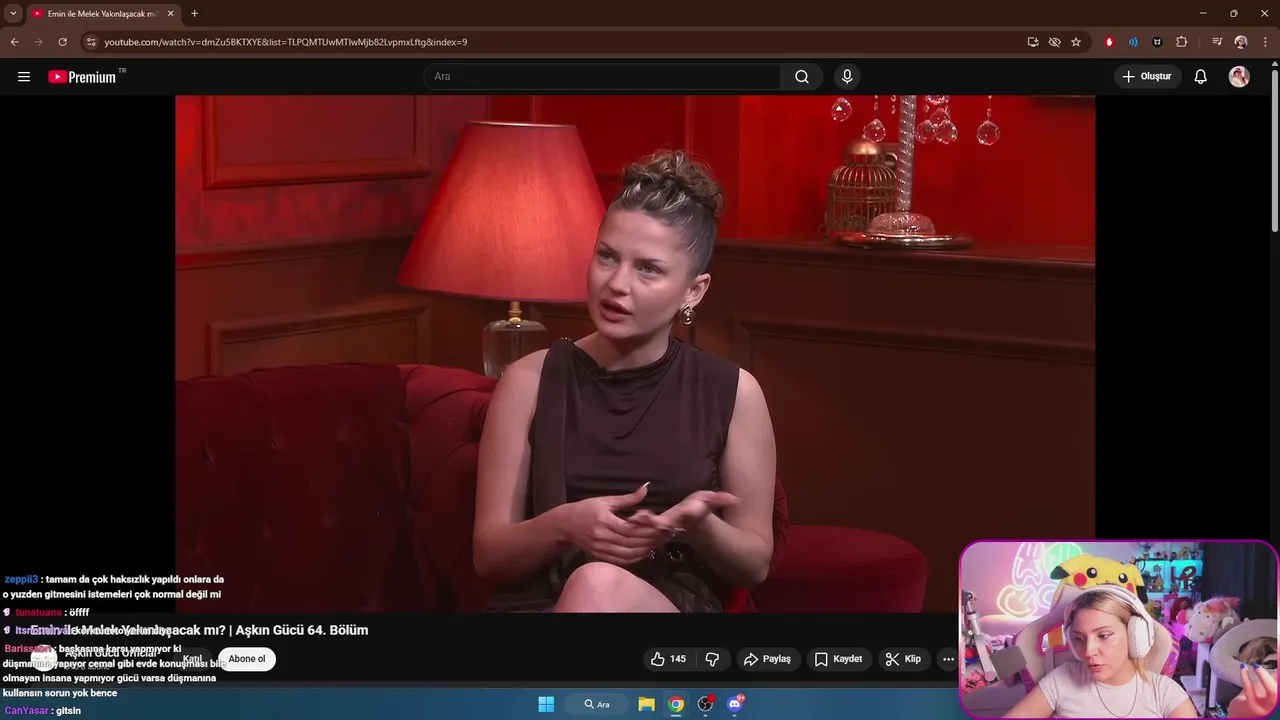View site information icon in address bar
The image size is (1280, 720).
click(91, 42)
